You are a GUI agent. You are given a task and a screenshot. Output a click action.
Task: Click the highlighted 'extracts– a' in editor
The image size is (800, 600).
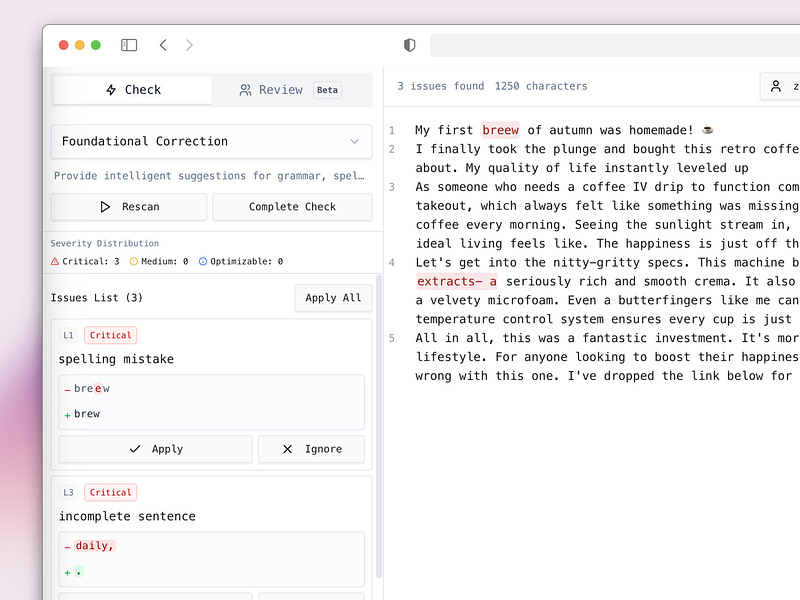coord(457,281)
